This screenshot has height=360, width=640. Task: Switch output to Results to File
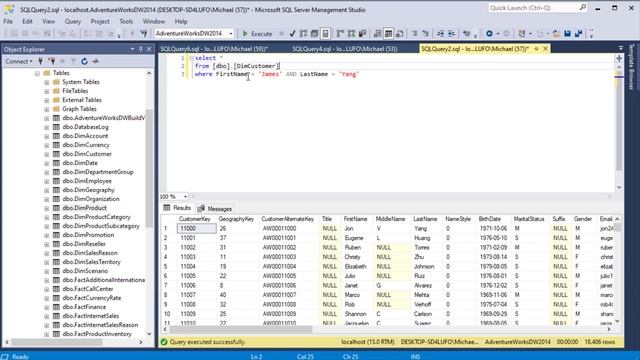[x=400, y=34]
